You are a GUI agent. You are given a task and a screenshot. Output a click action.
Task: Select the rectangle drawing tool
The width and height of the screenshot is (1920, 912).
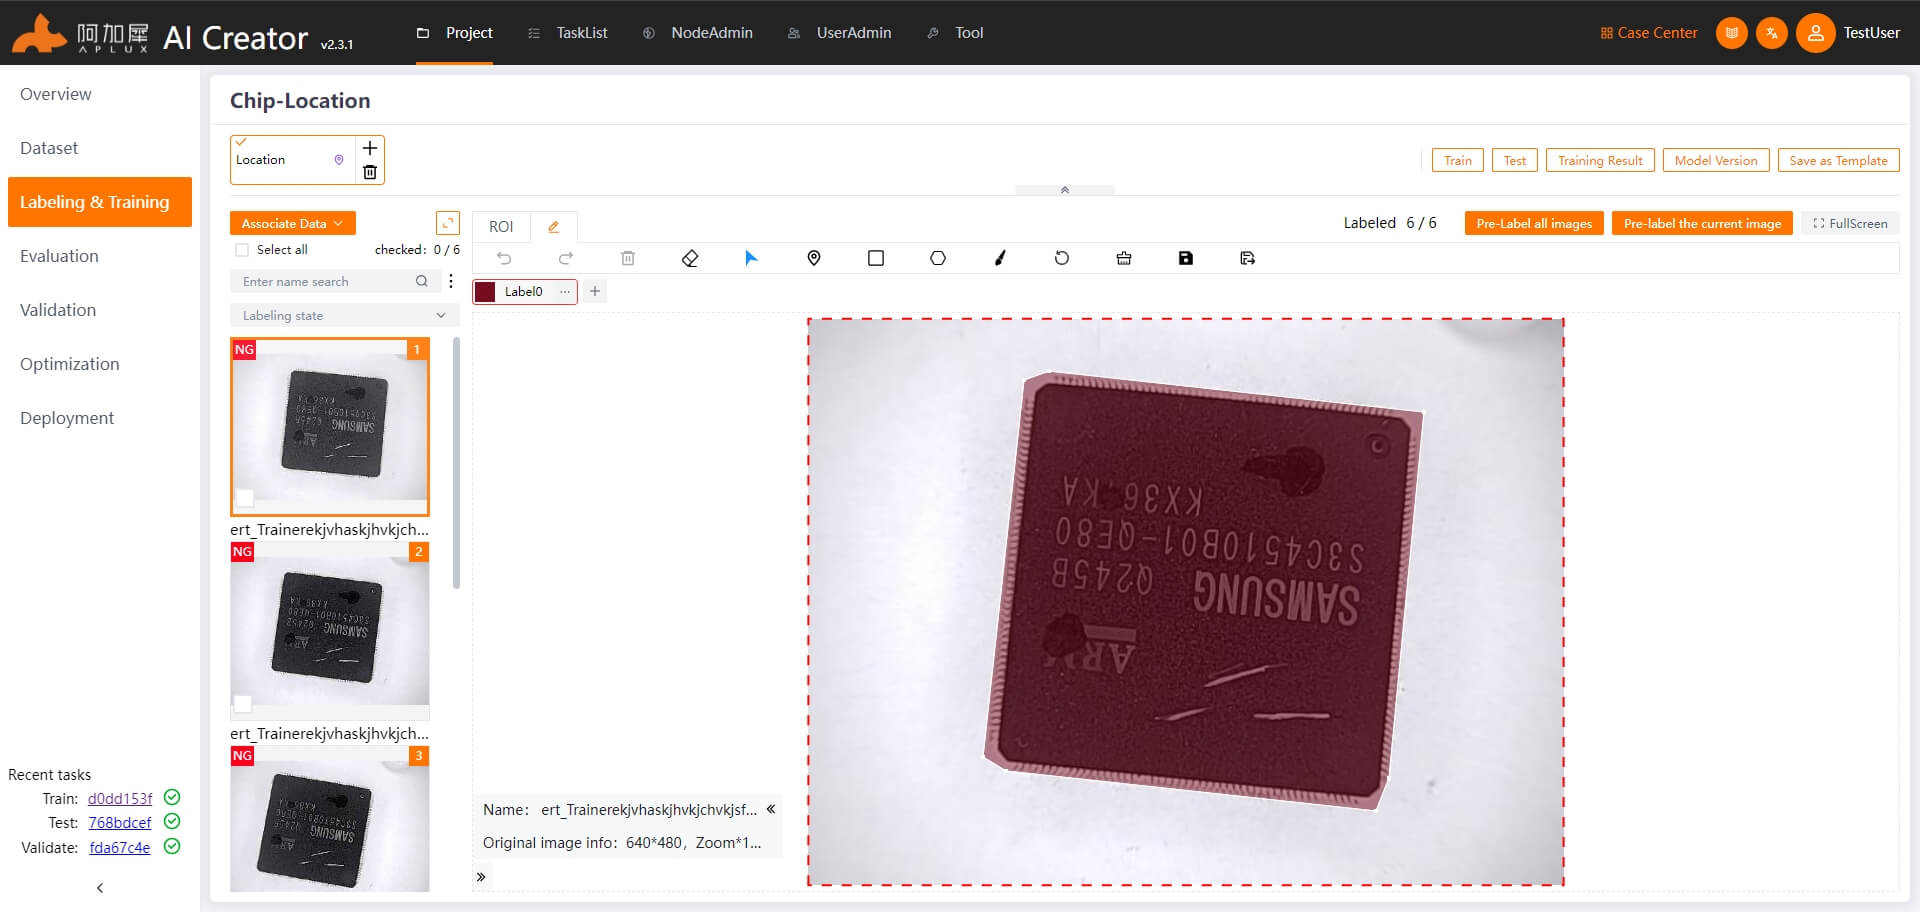click(876, 258)
